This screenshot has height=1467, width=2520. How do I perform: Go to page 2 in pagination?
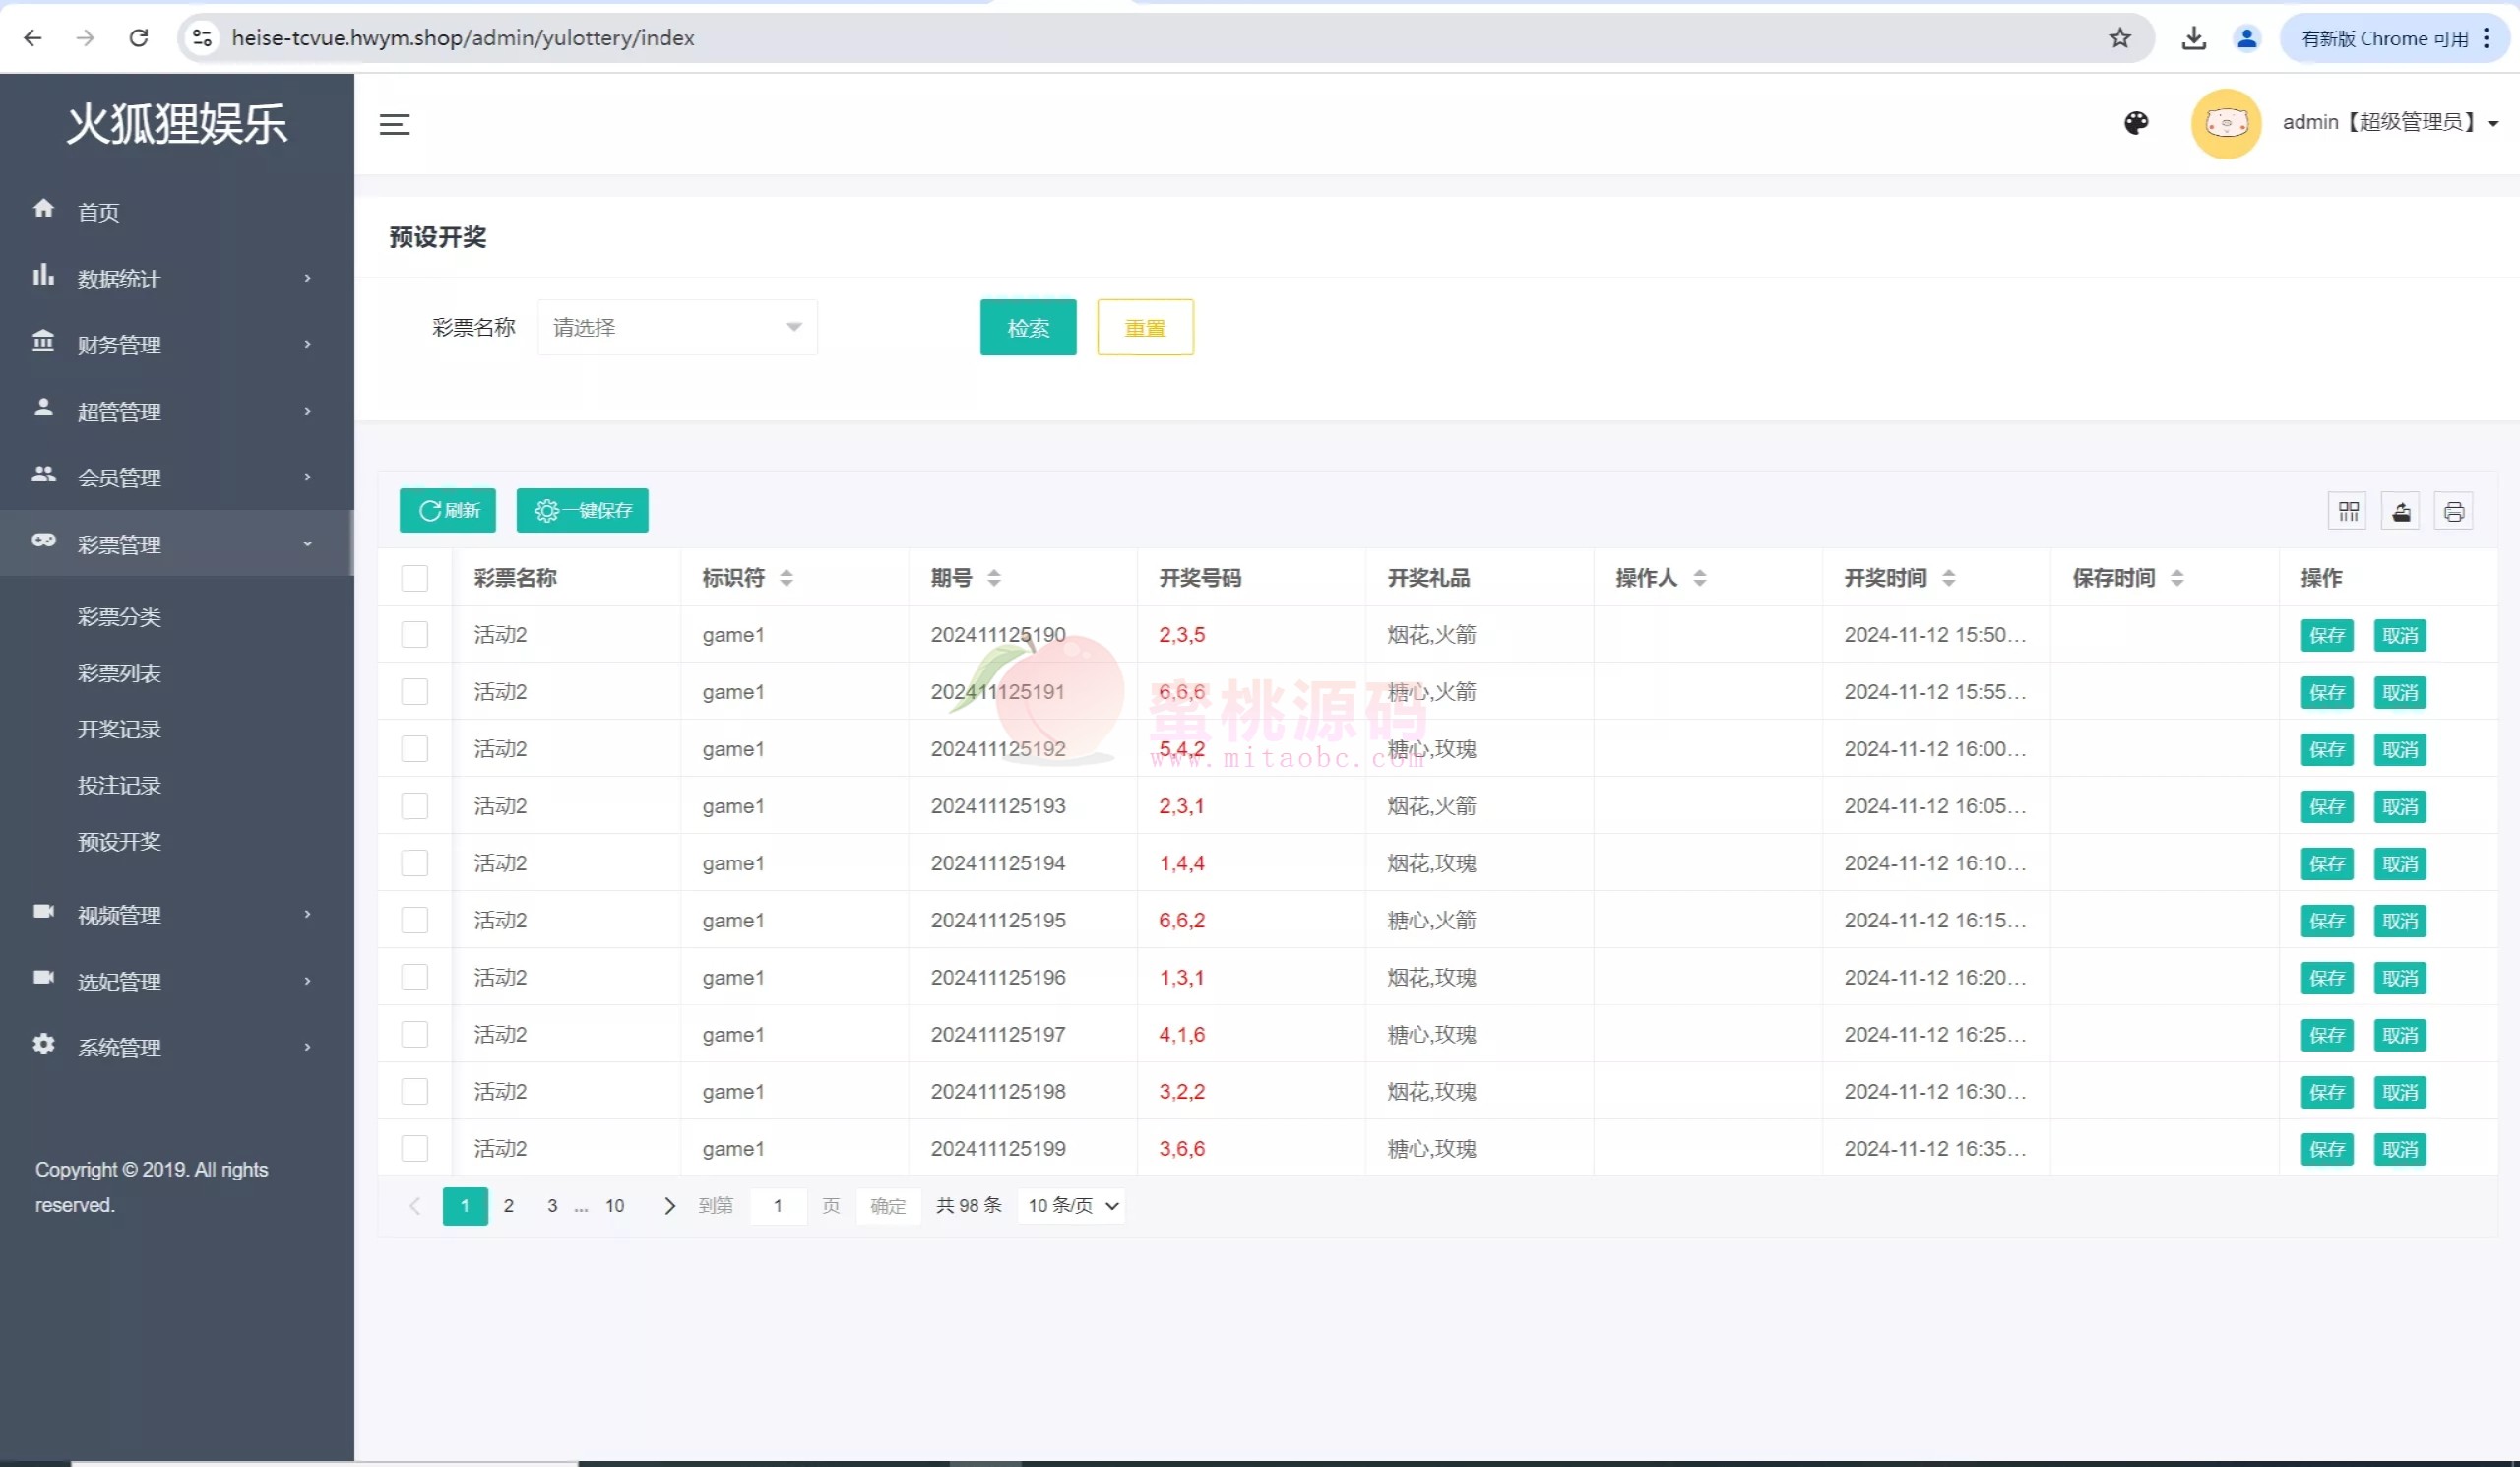click(x=508, y=1206)
